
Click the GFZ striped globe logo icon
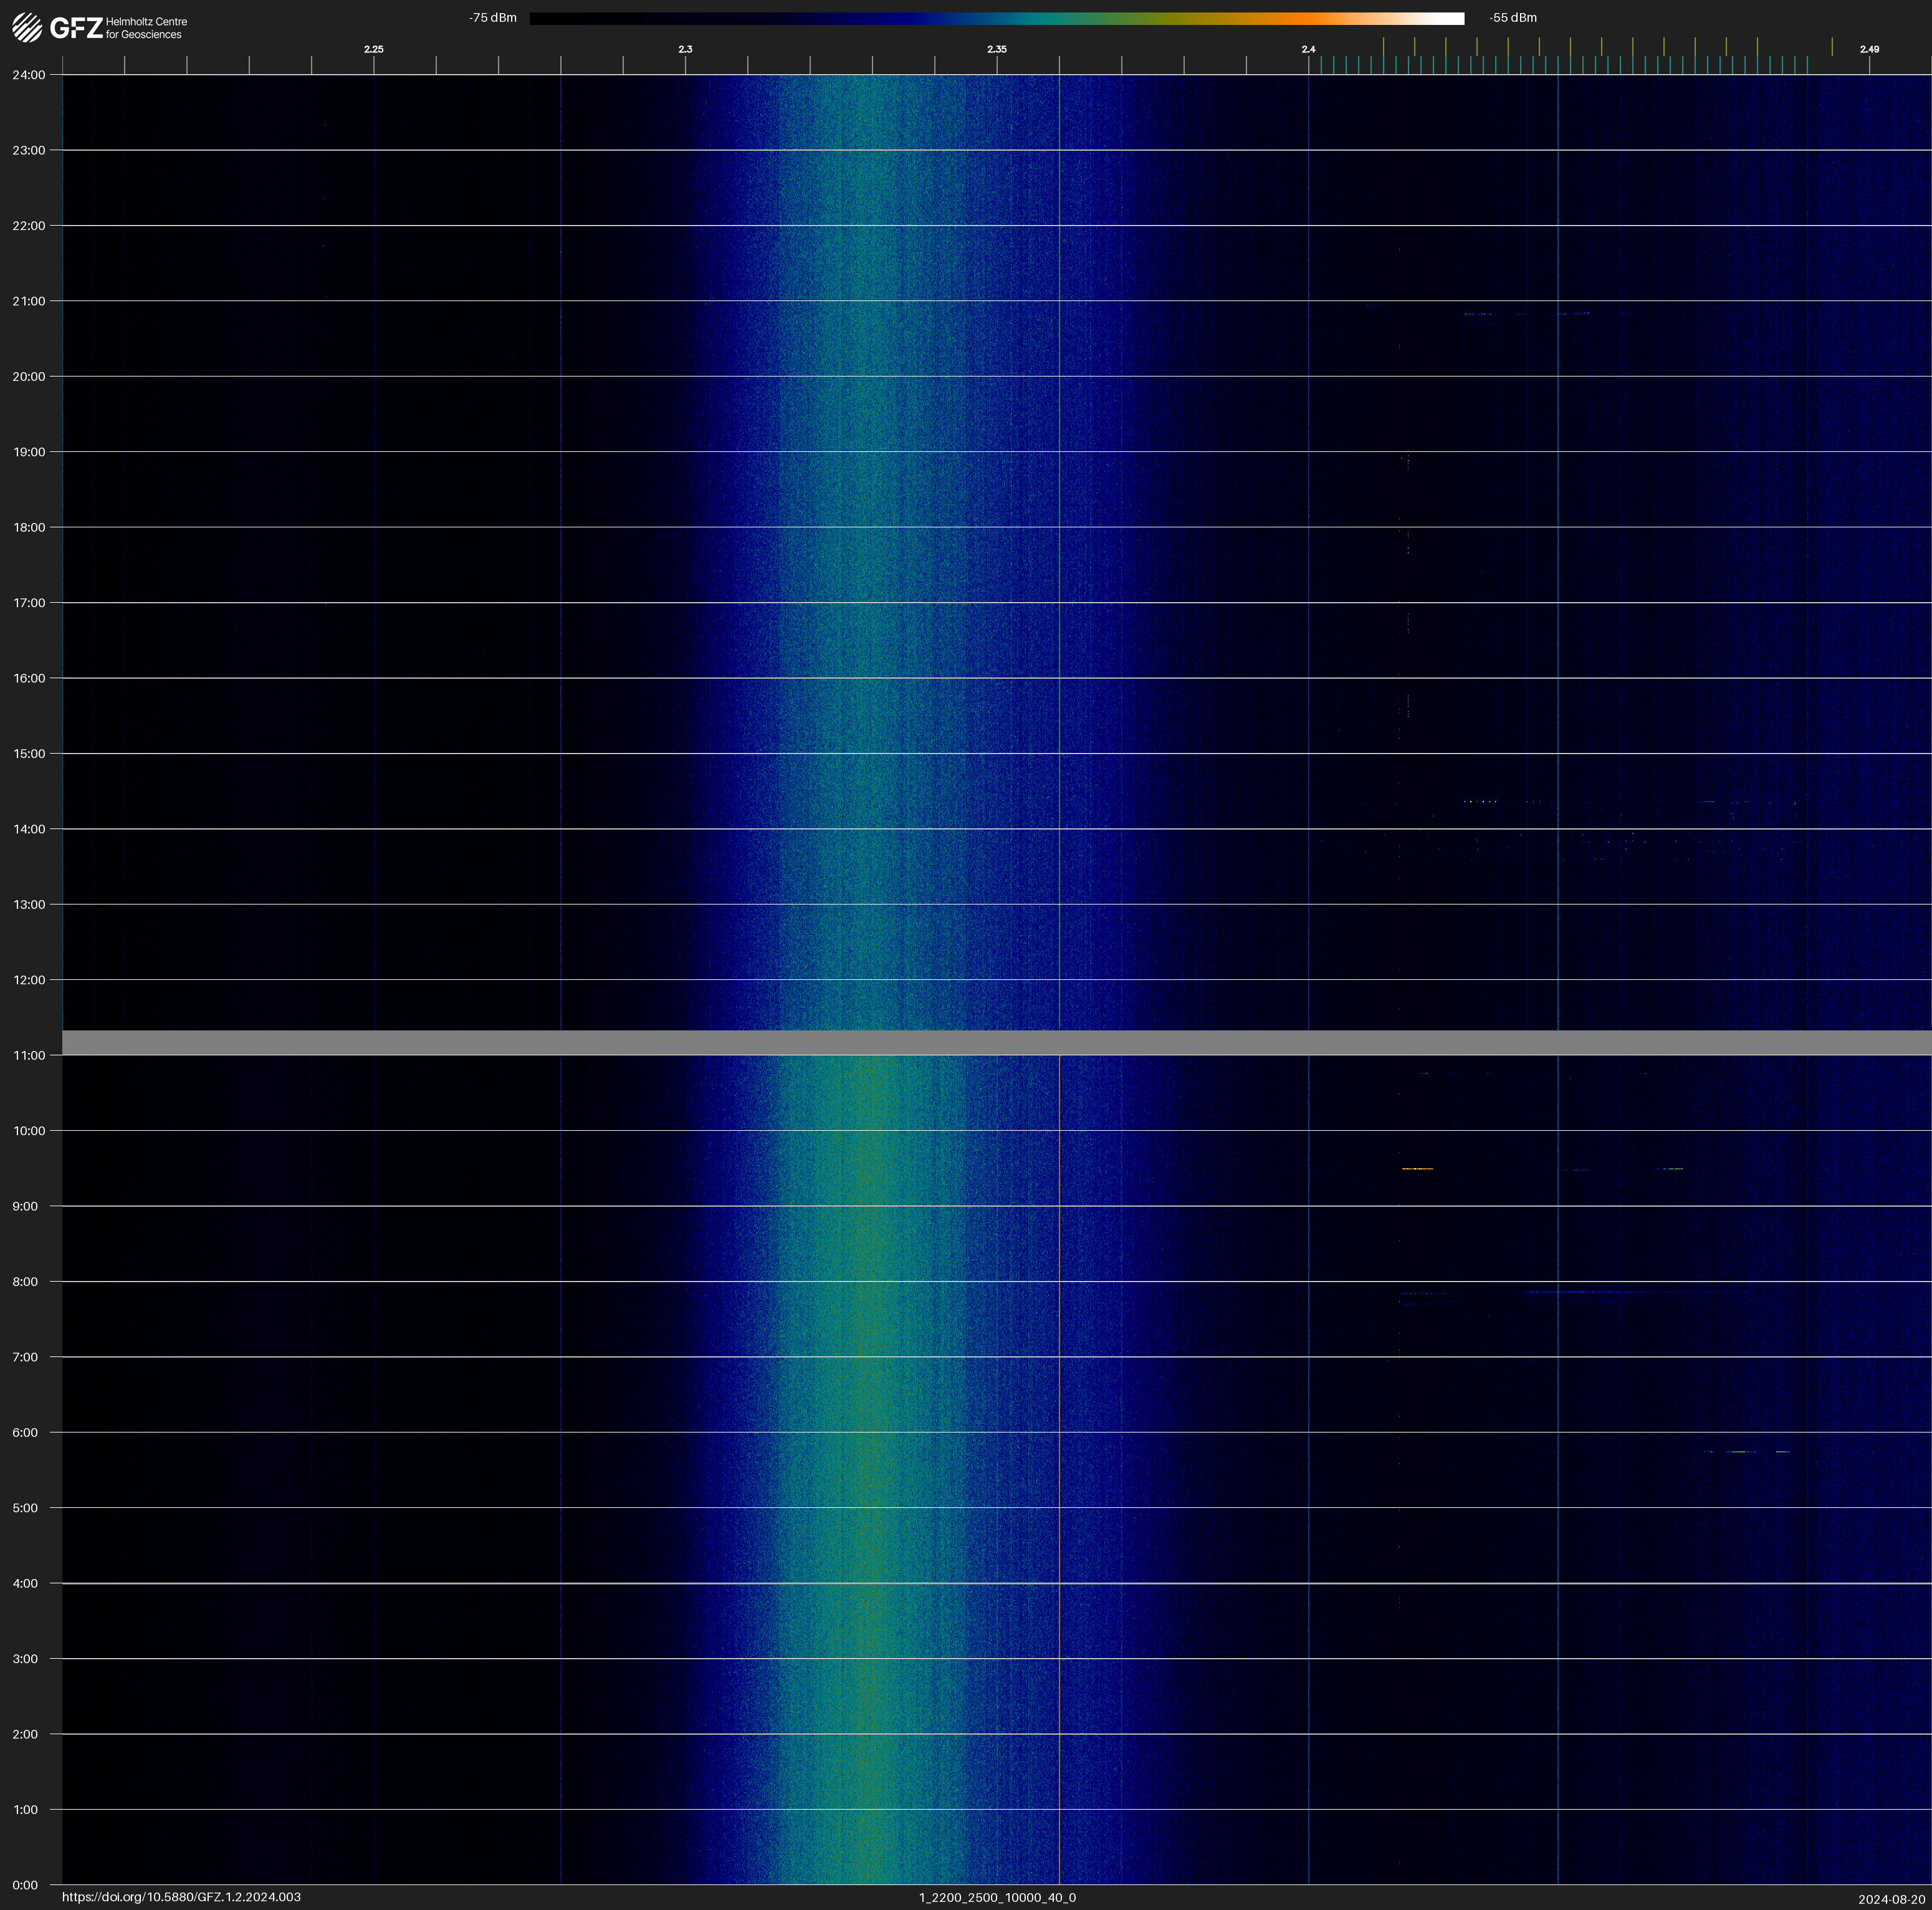click(x=27, y=28)
